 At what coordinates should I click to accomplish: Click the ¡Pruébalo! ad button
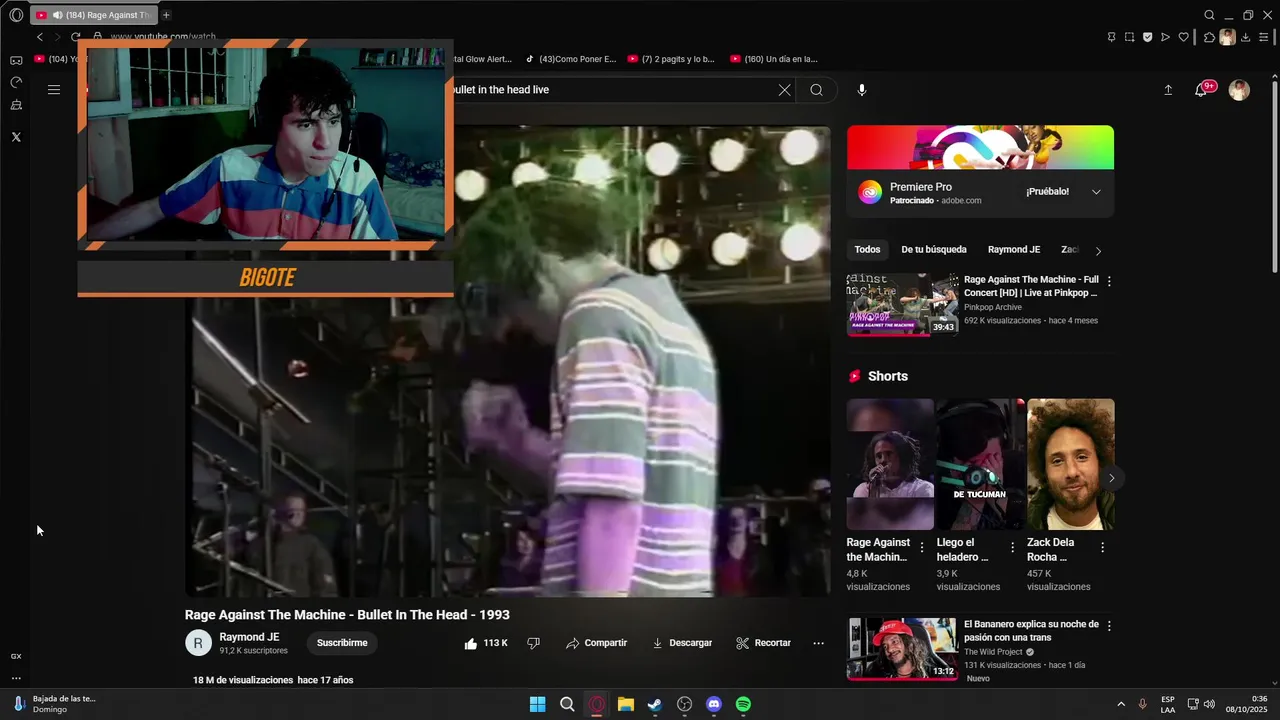[x=1047, y=192]
